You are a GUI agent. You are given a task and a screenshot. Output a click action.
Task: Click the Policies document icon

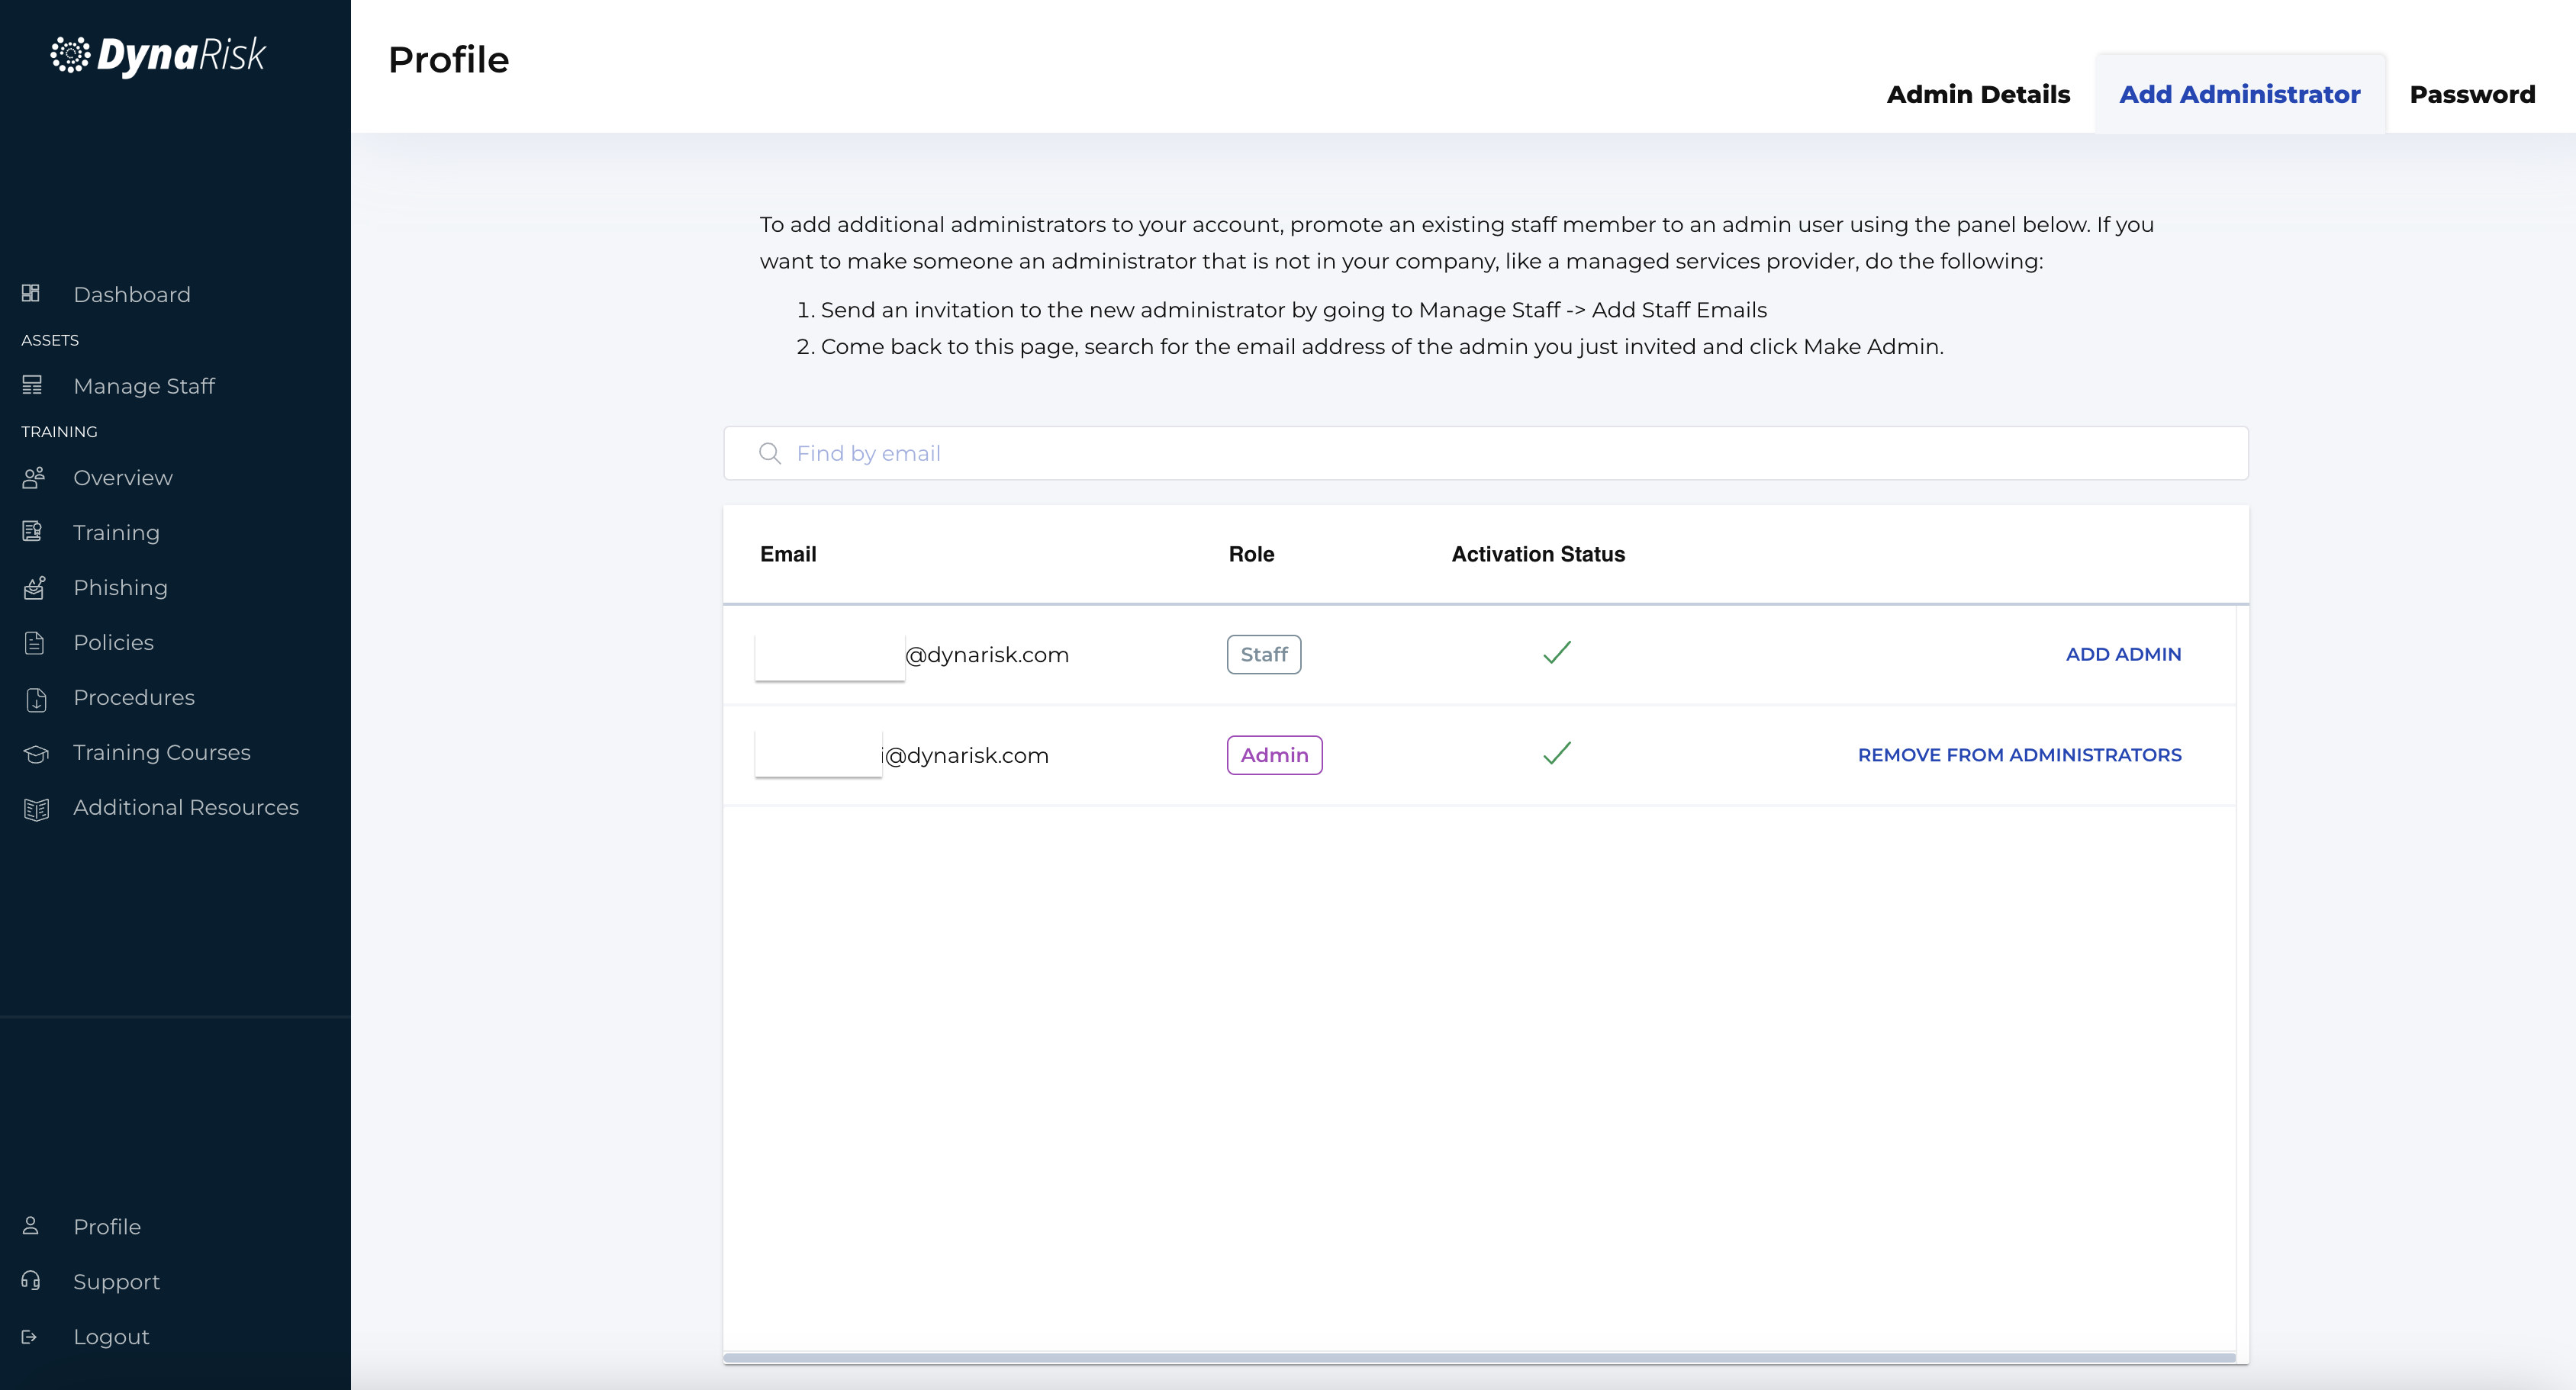[x=35, y=642]
